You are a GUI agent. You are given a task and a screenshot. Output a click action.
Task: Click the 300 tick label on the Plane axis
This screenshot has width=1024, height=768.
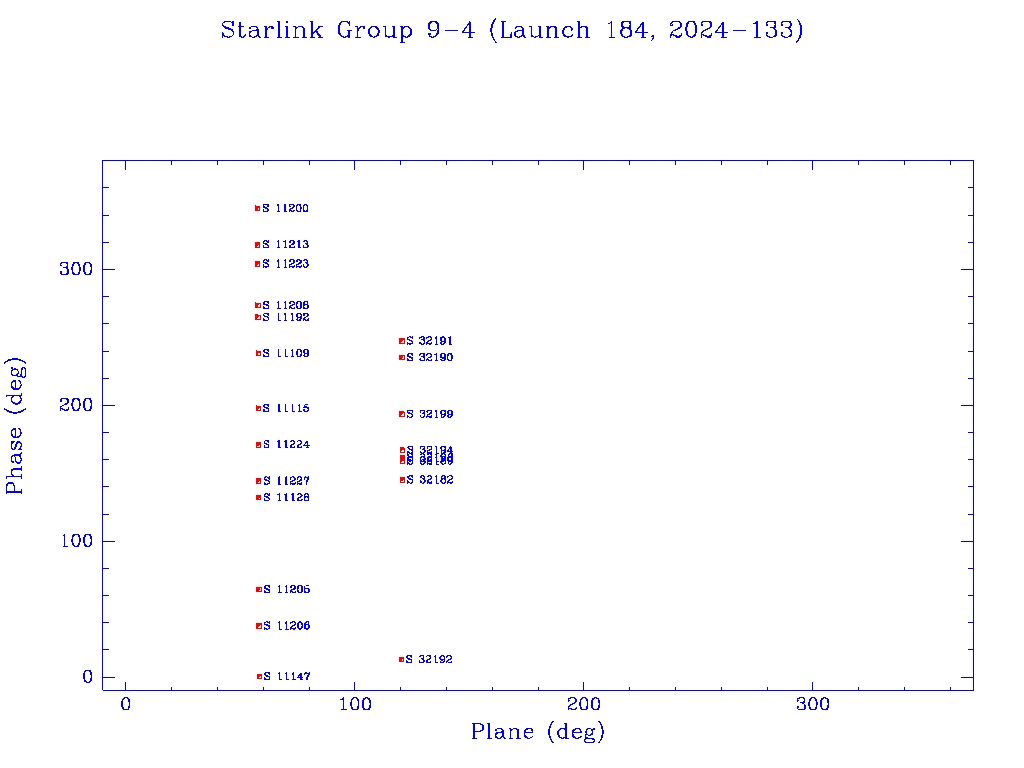(813, 704)
